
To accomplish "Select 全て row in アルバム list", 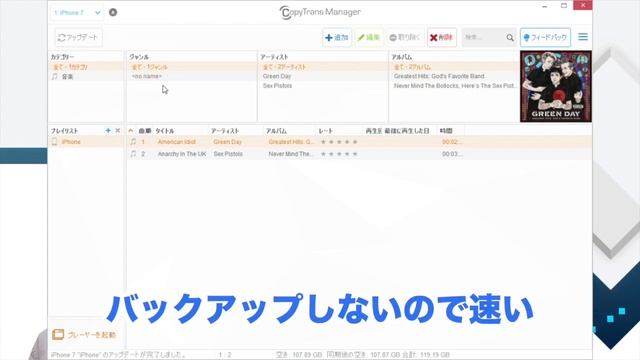I will pyautogui.click(x=454, y=67).
